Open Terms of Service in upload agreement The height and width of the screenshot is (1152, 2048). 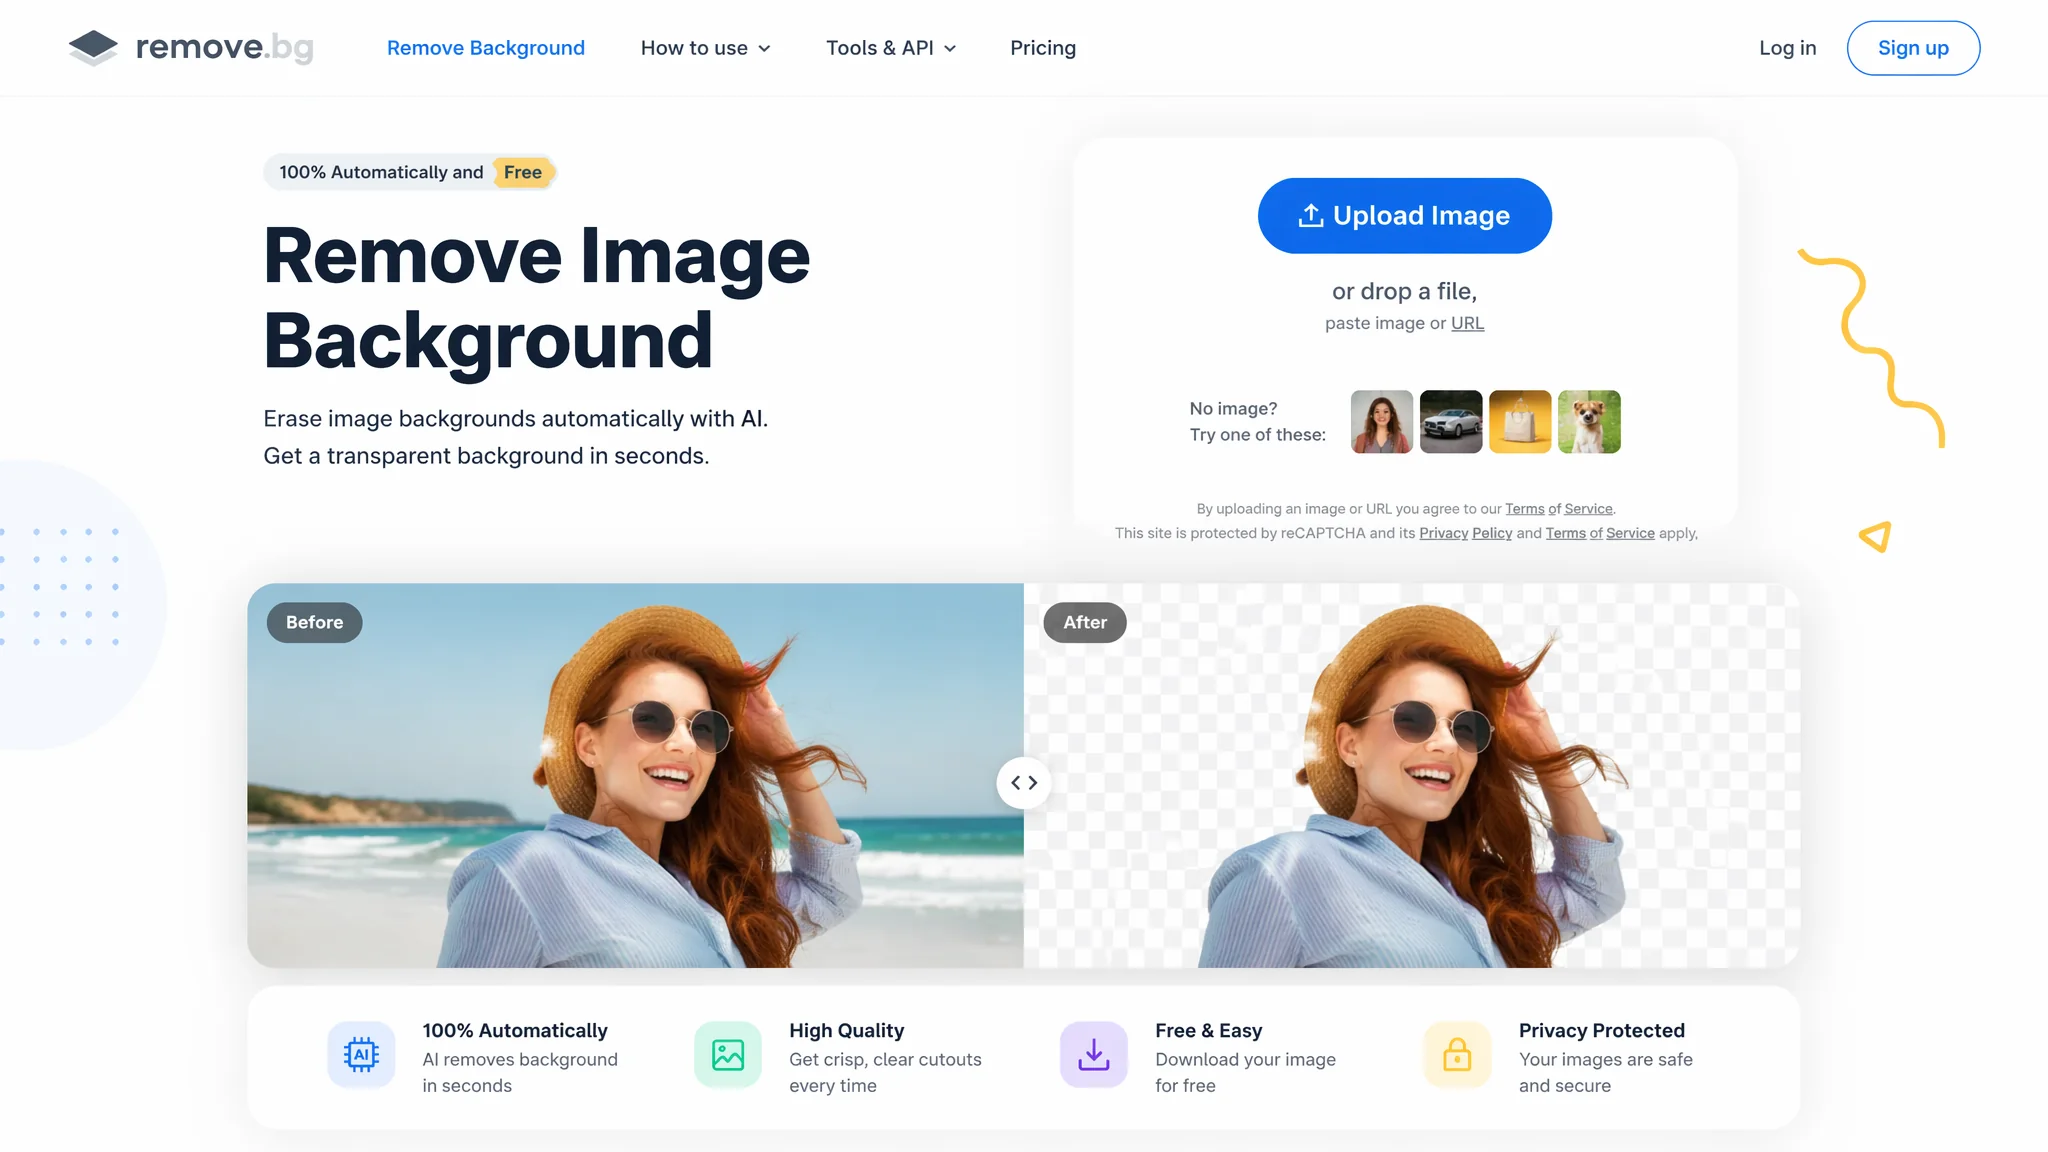pyautogui.click(x=1559, y=509)
